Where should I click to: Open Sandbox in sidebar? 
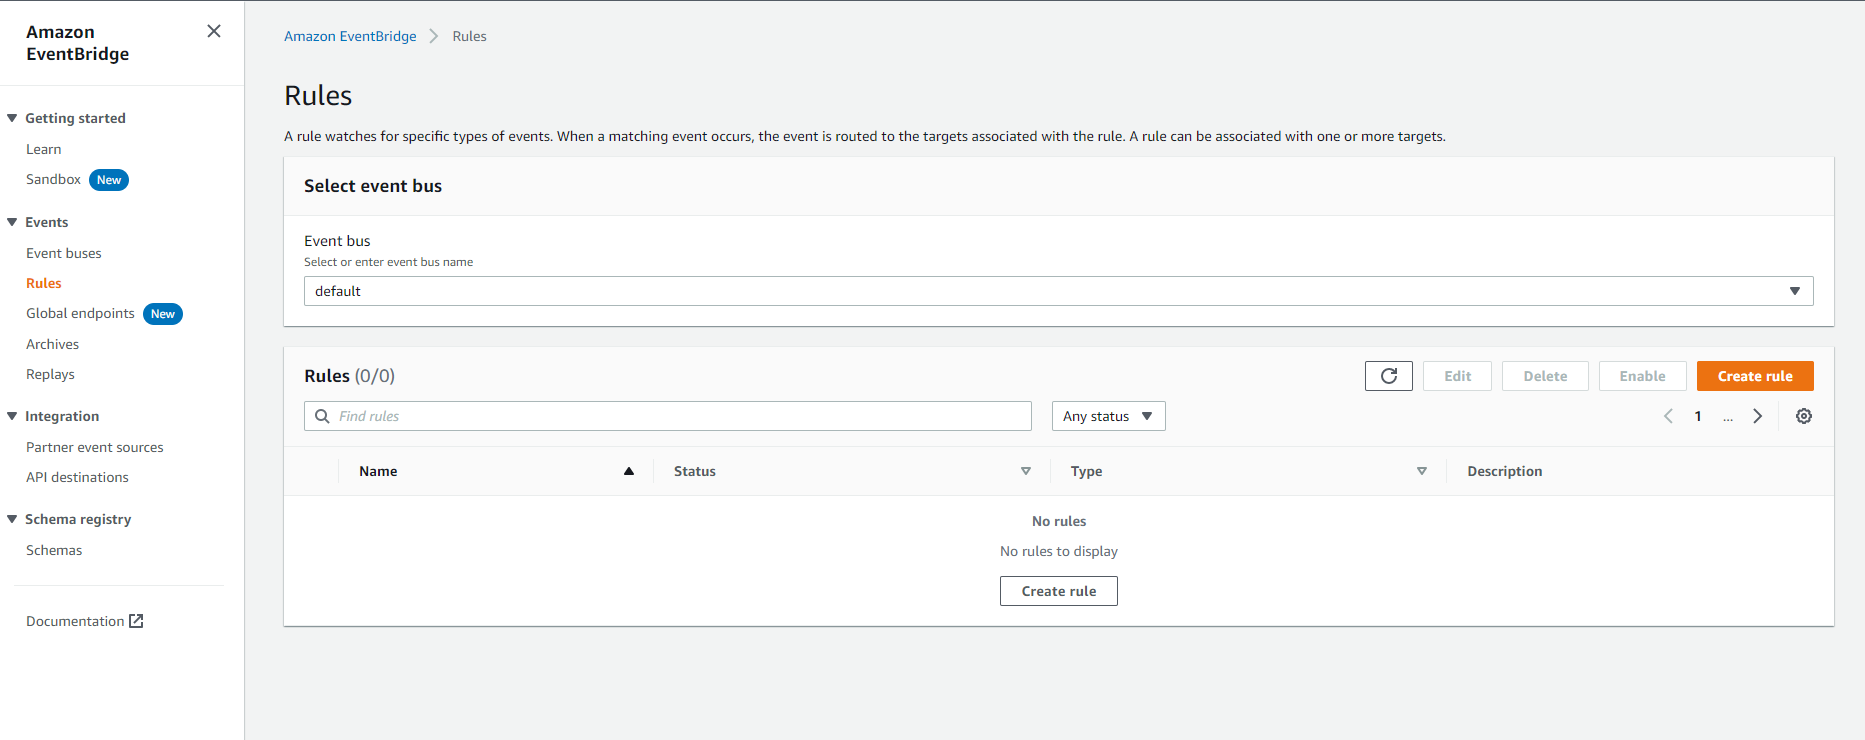pos(54,179)
